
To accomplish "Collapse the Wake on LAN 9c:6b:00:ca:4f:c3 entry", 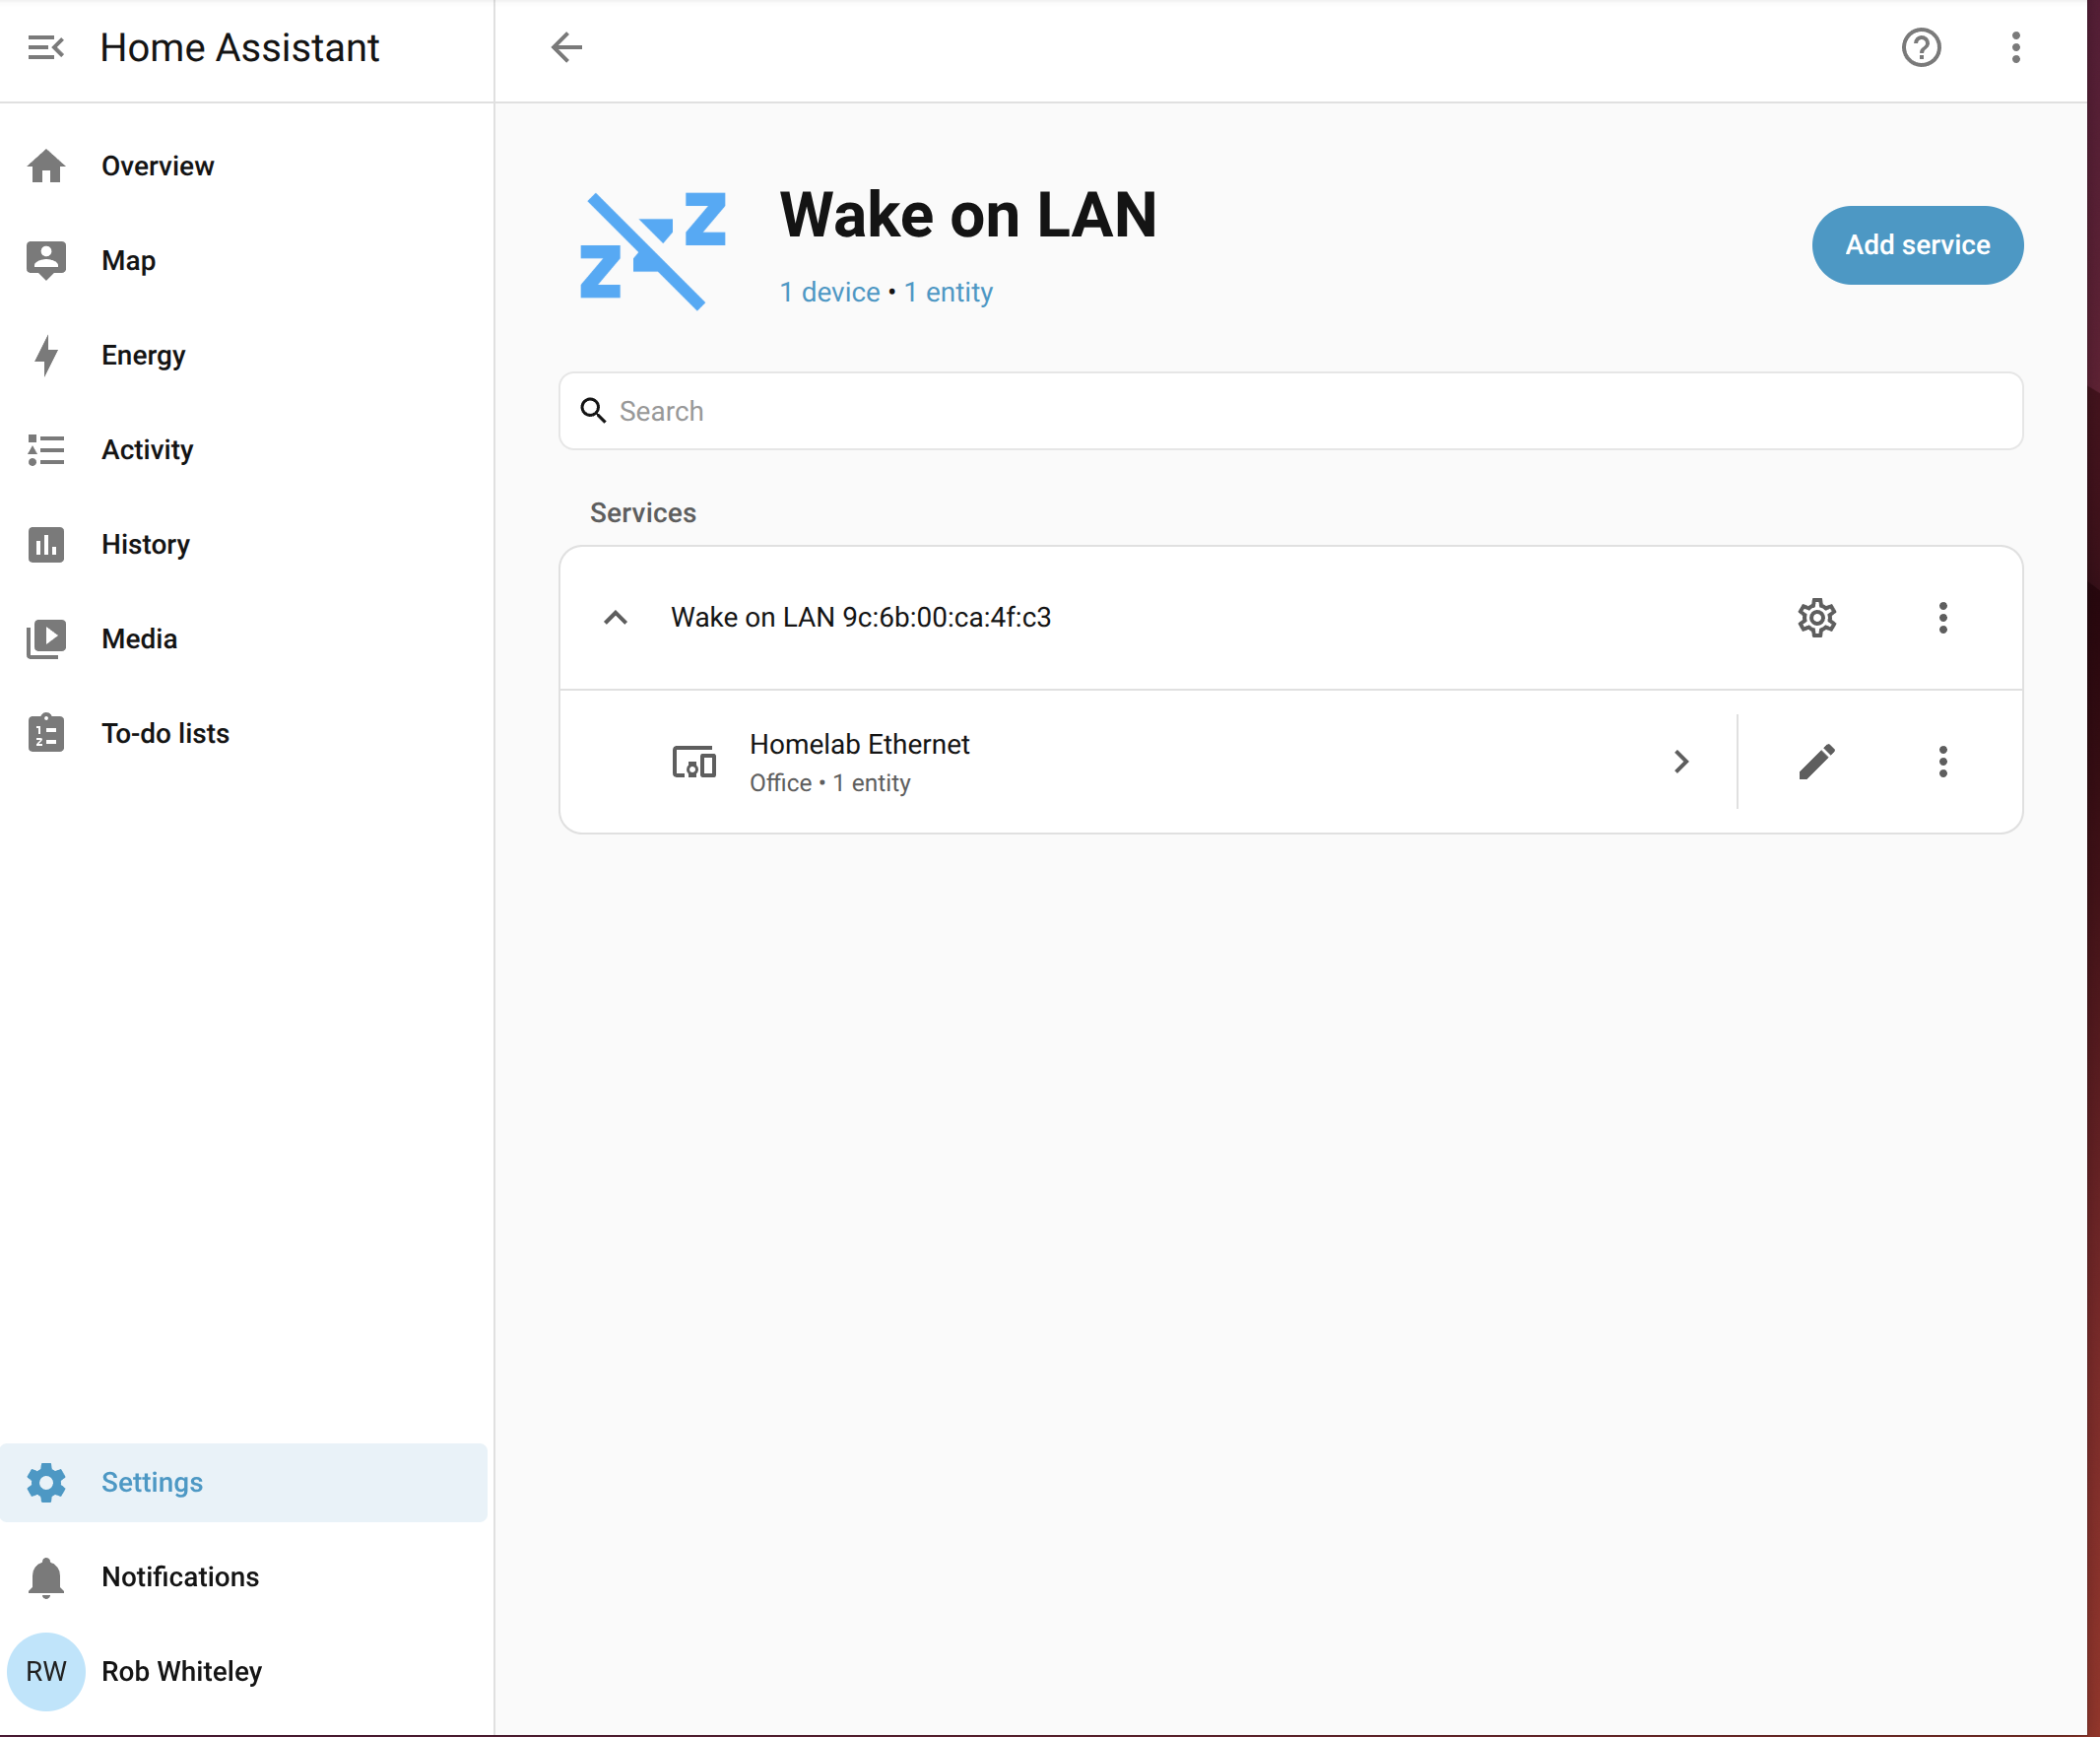I will (x=616, y=618).
